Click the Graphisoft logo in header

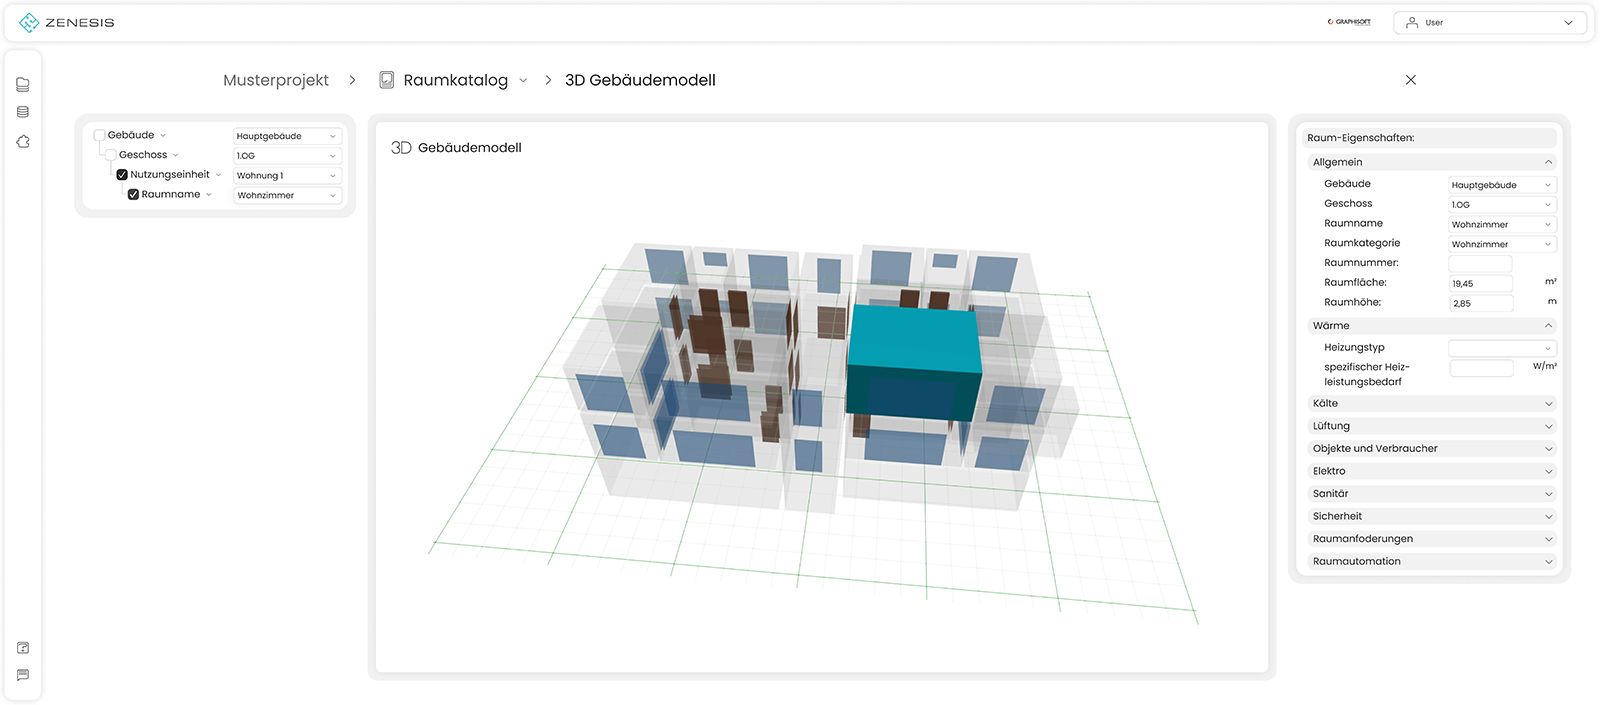1349,22
